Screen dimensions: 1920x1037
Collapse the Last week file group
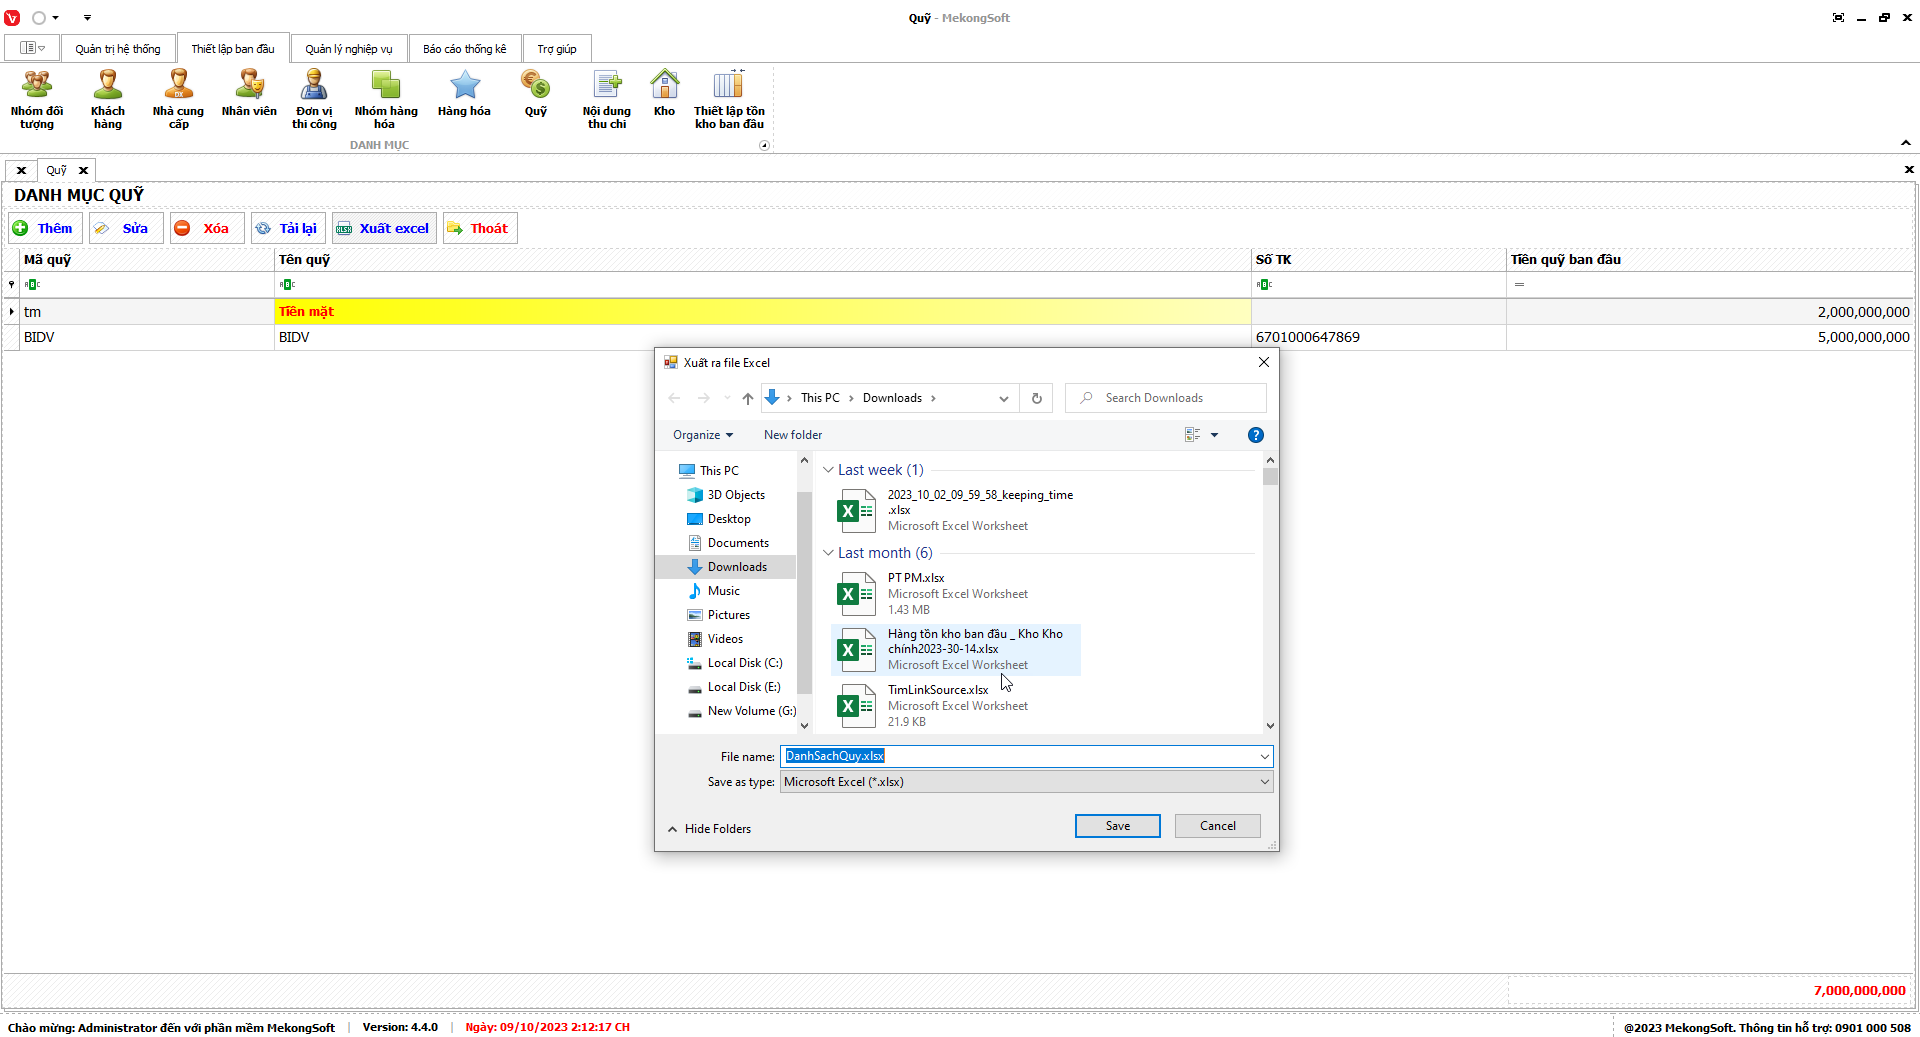[828, 470]
